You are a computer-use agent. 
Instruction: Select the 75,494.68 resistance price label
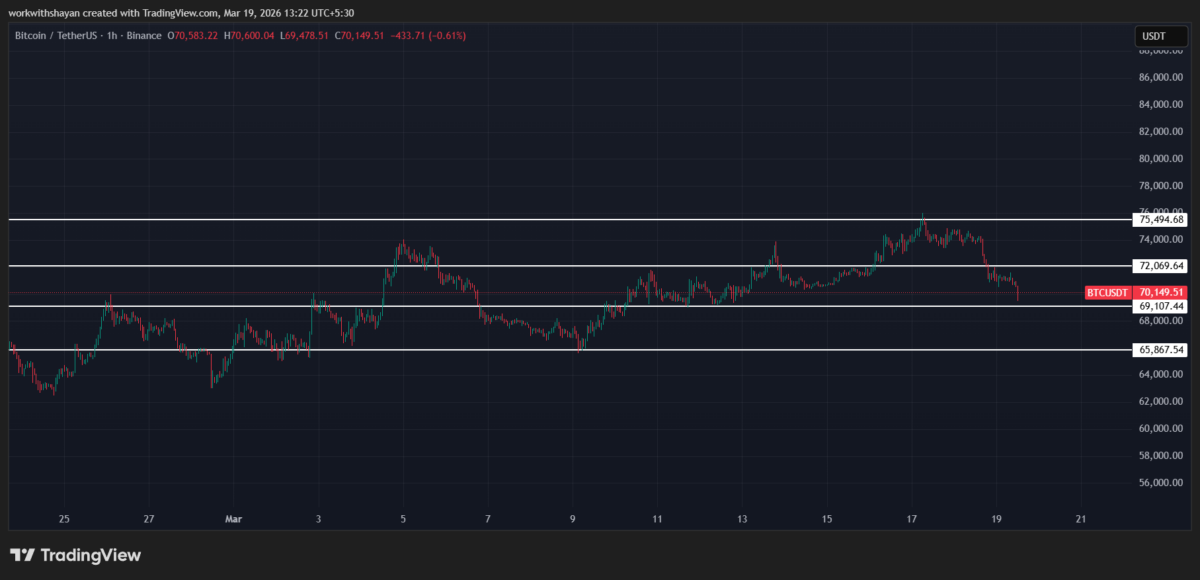1160,219
